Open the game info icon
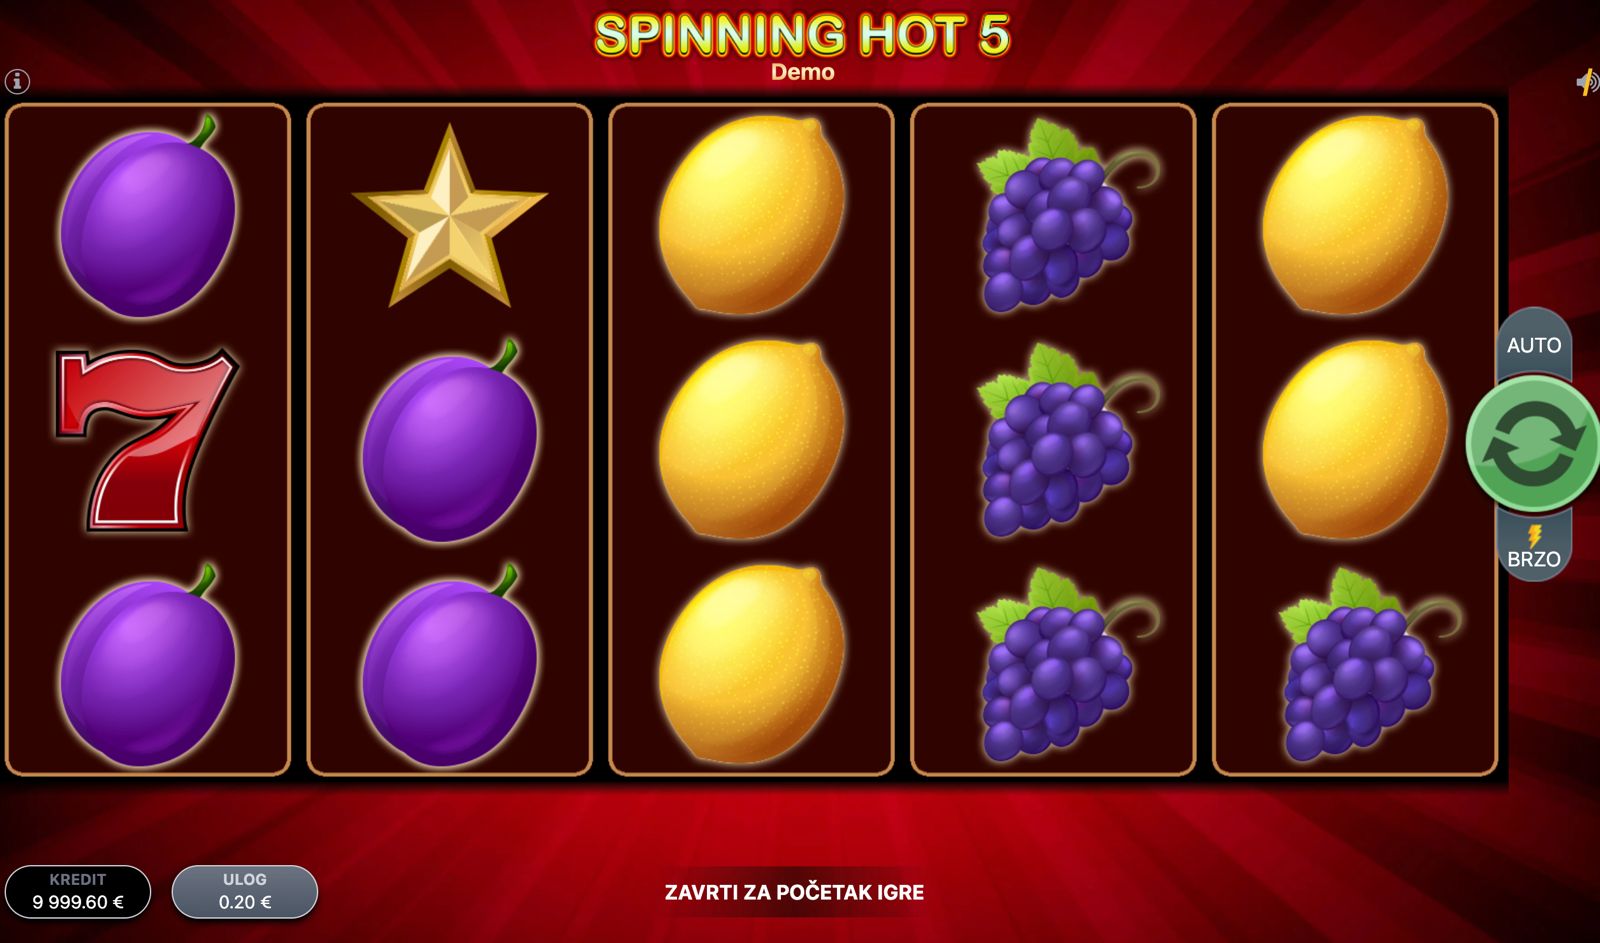Viewport: 1600px width, 943px height. pos(17,81)
